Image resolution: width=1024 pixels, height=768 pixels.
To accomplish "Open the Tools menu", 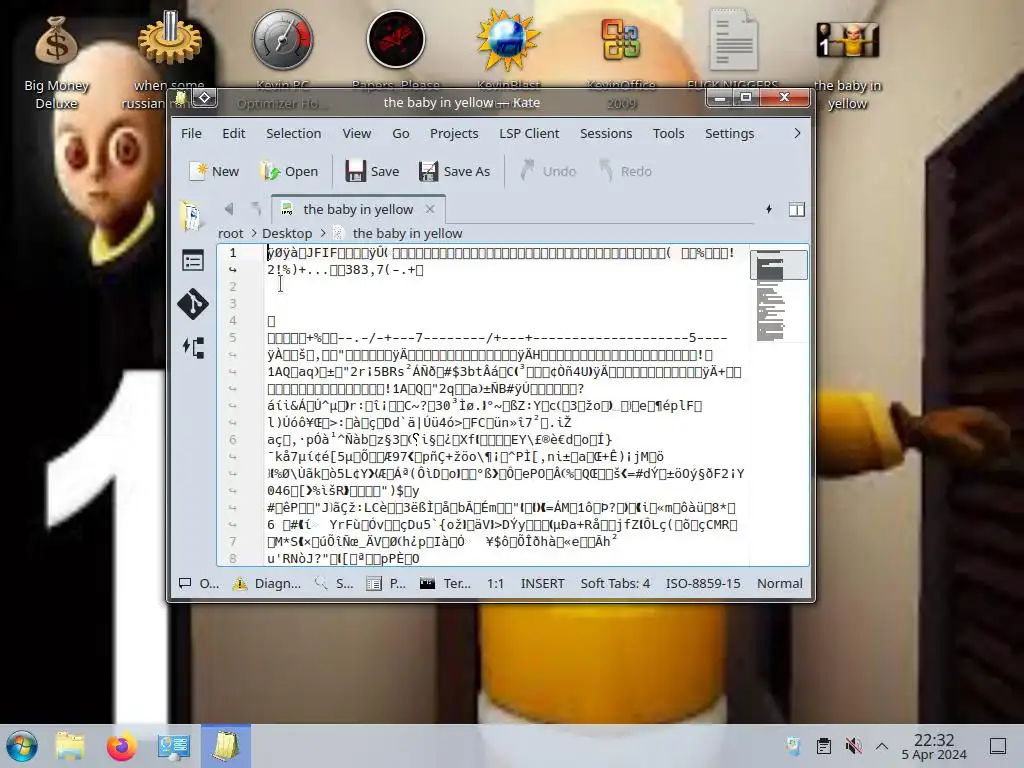I will 668,133.
